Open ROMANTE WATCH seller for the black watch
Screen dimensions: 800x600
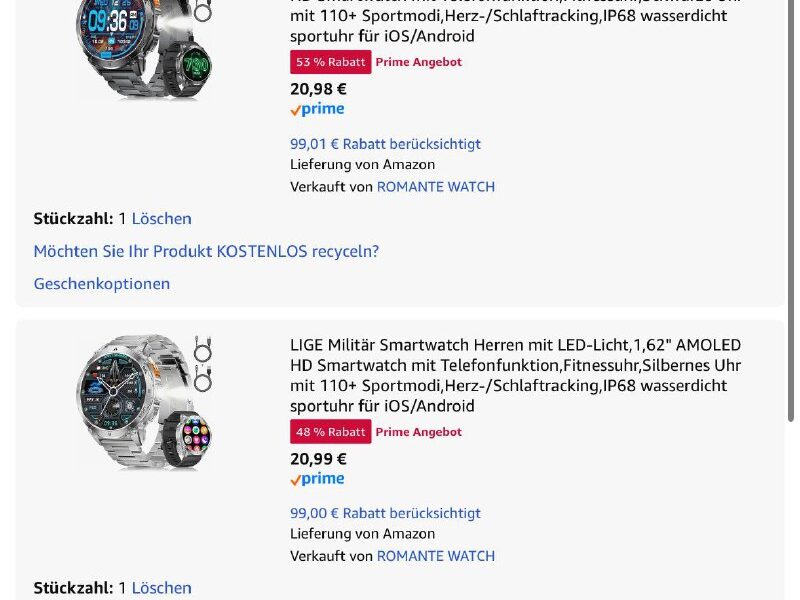point(435,187)
